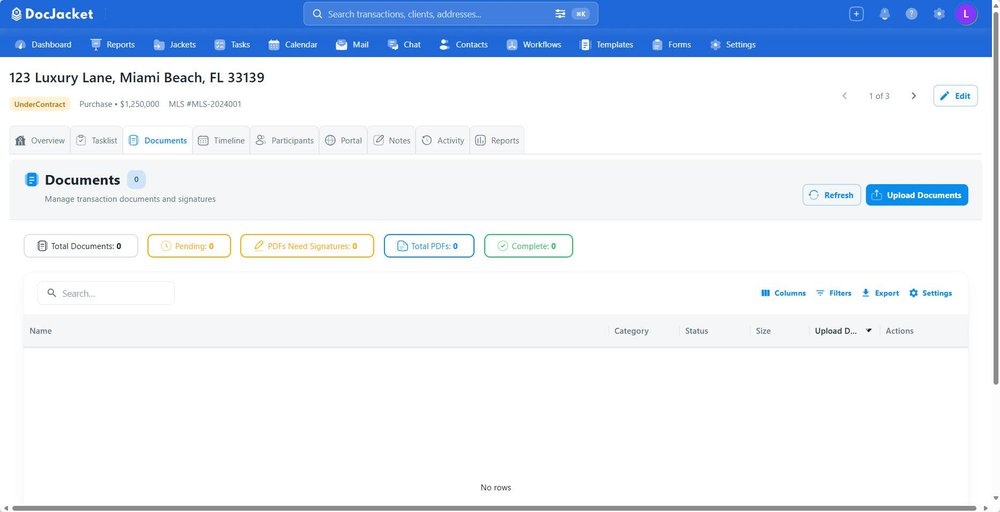Filter by Complete chip
This screenshot has height=512, width=1000.
click(528, 245)
